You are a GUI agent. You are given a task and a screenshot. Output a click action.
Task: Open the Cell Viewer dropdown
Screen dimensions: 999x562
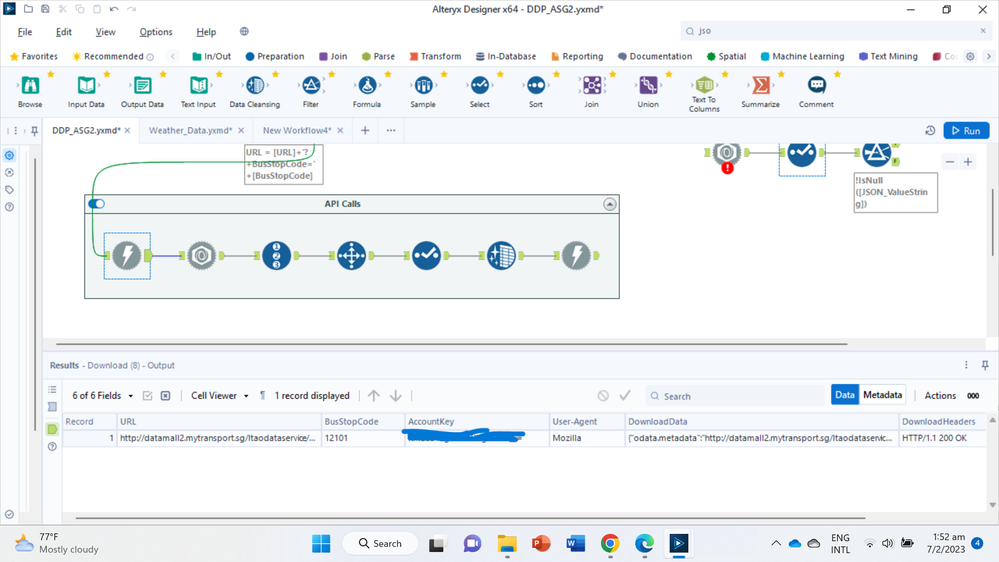pyautogui.click(x=220, y=396)
